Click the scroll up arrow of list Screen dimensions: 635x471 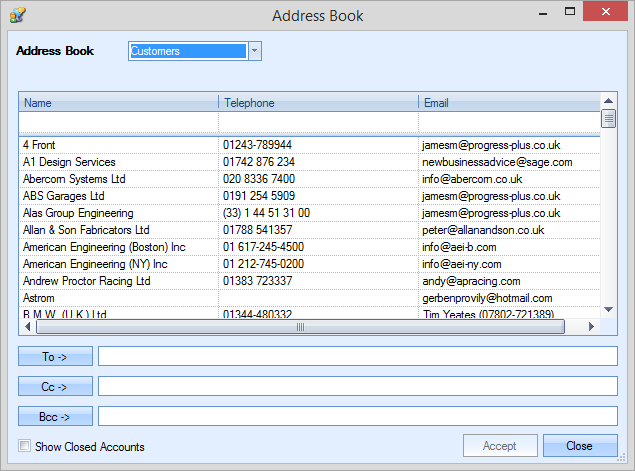point(608,101)
